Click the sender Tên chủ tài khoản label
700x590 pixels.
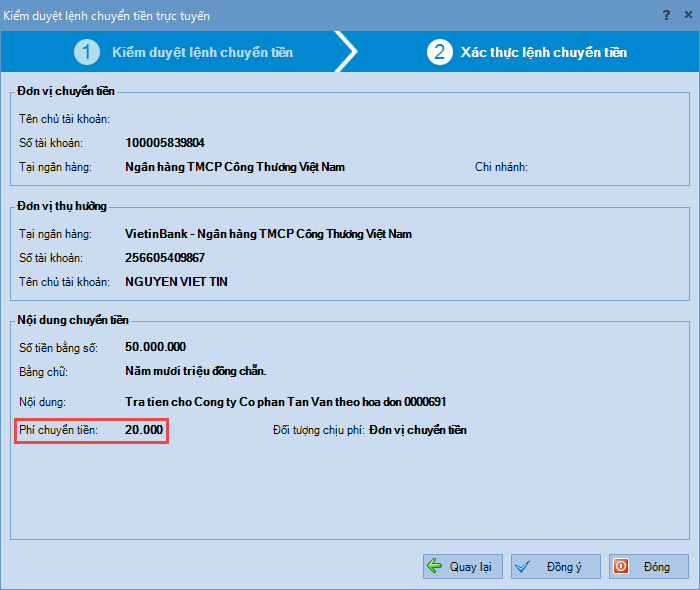pos(64,119)
